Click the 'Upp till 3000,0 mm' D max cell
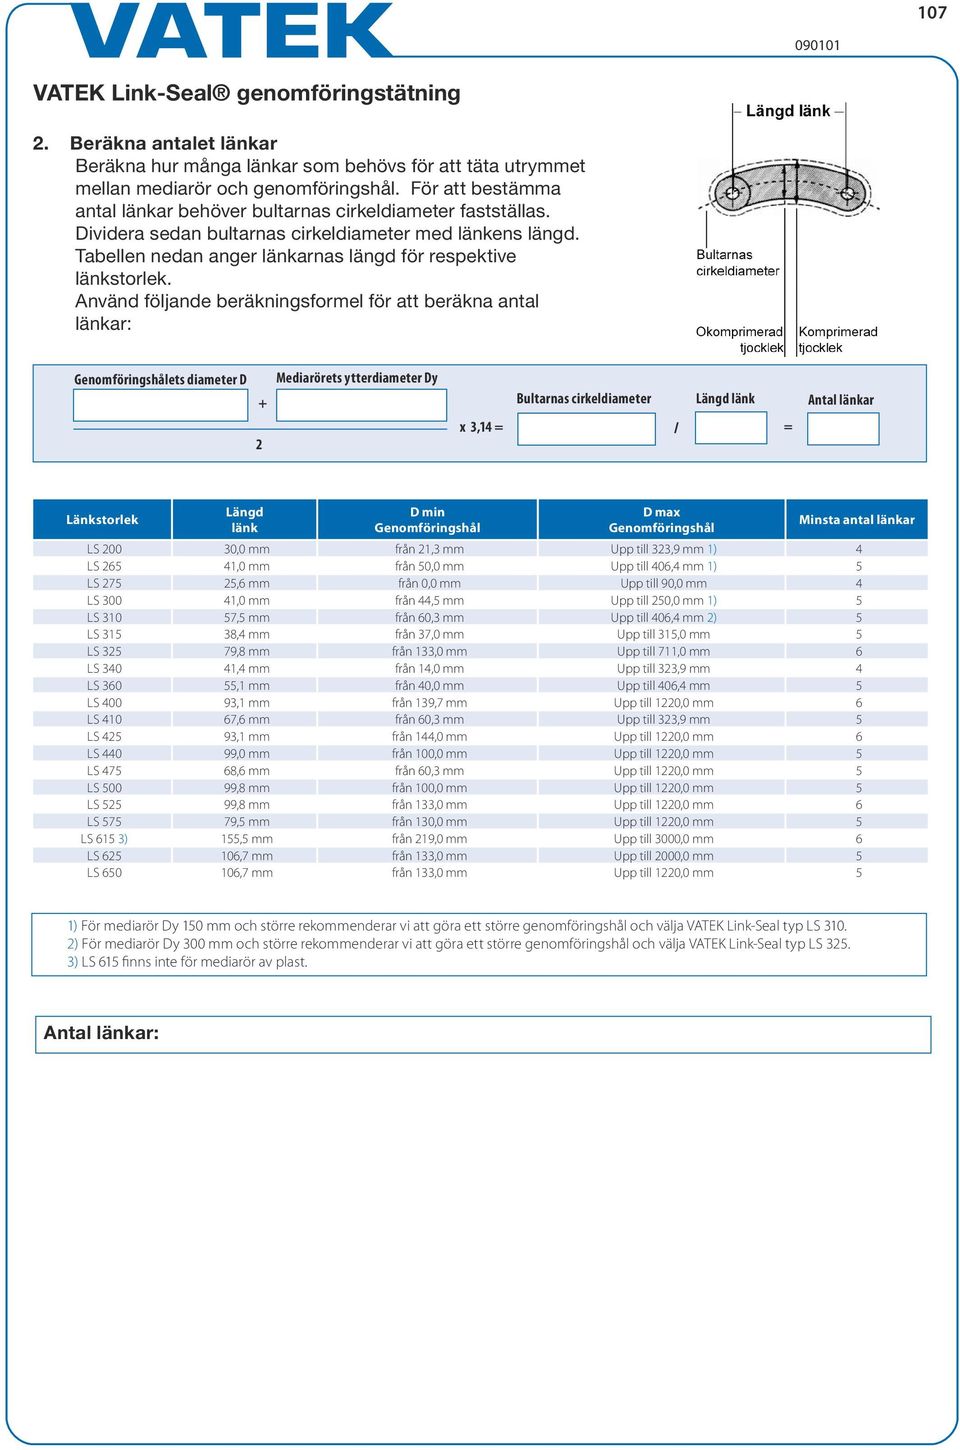 [x=664, y=839]
